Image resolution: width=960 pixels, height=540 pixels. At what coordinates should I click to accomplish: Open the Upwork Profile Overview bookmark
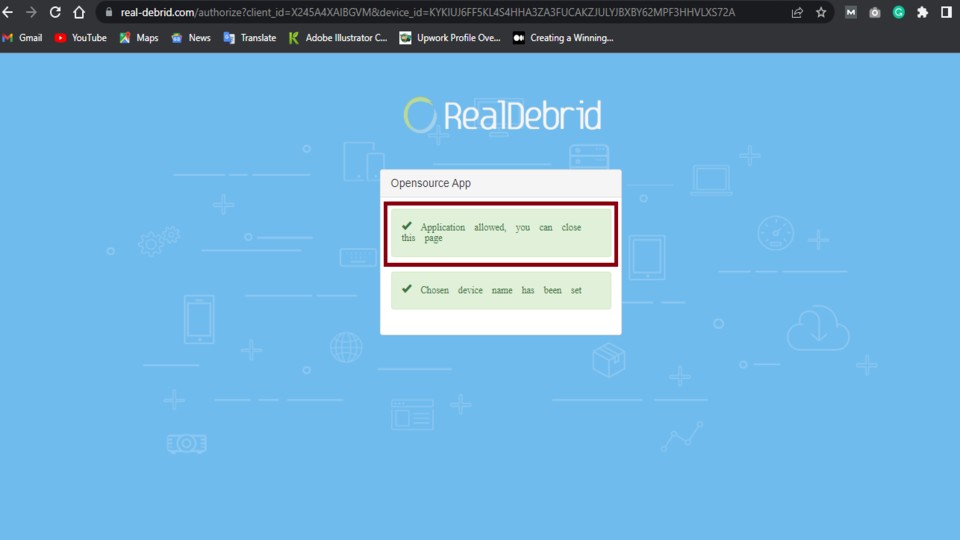point(450,38)
